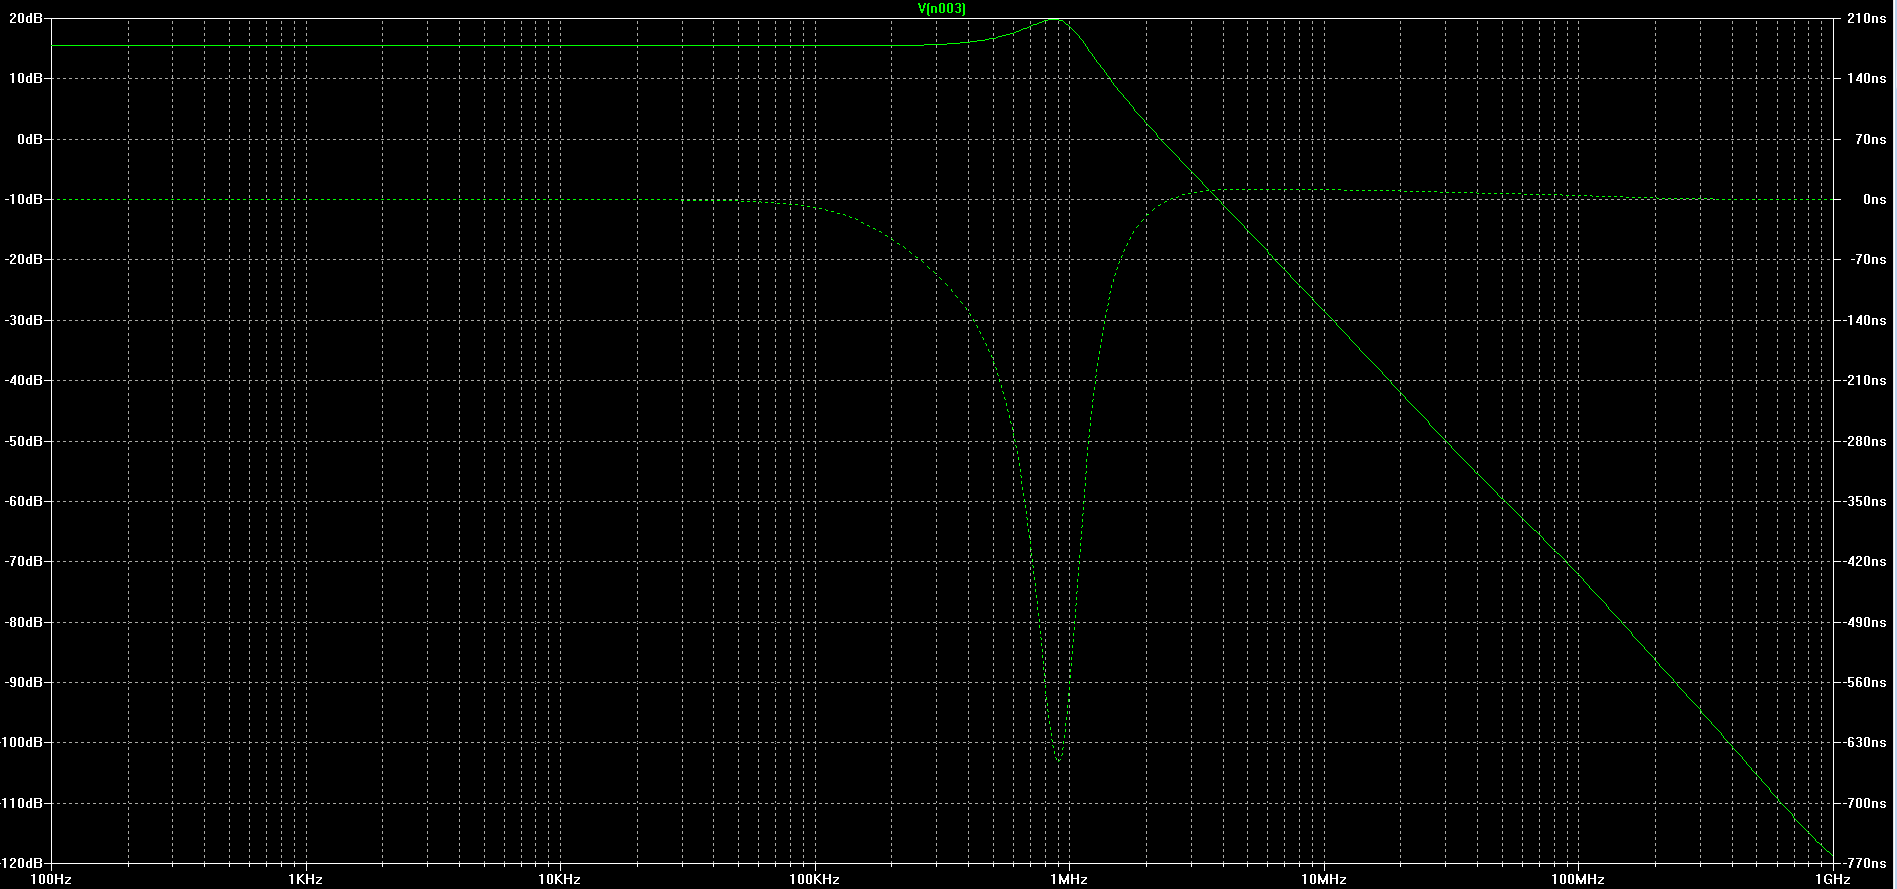The width and height of the screenshot is (1897, 889).
Task: Select the 20dB left axis label
Action: pos(25,18)
